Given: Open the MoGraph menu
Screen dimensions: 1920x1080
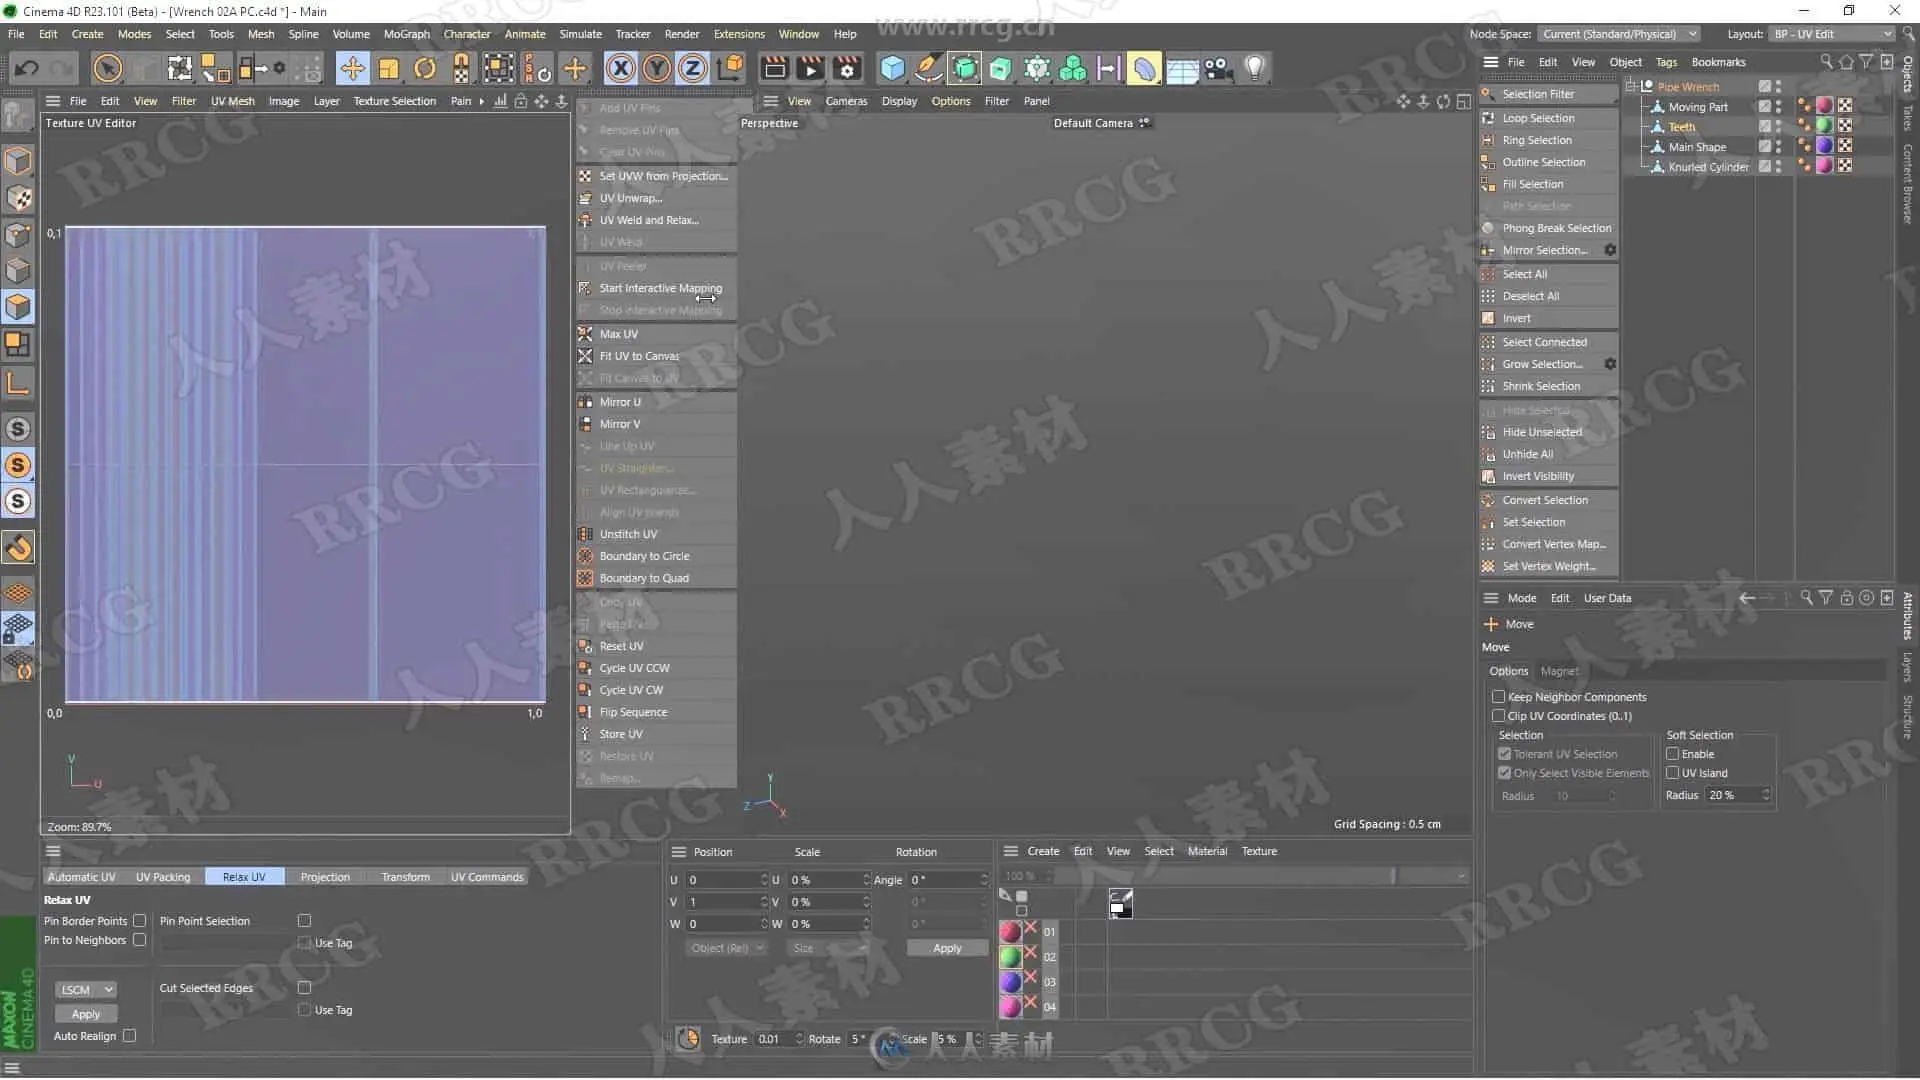Looking at the screenshot, I should pos(406,34).
